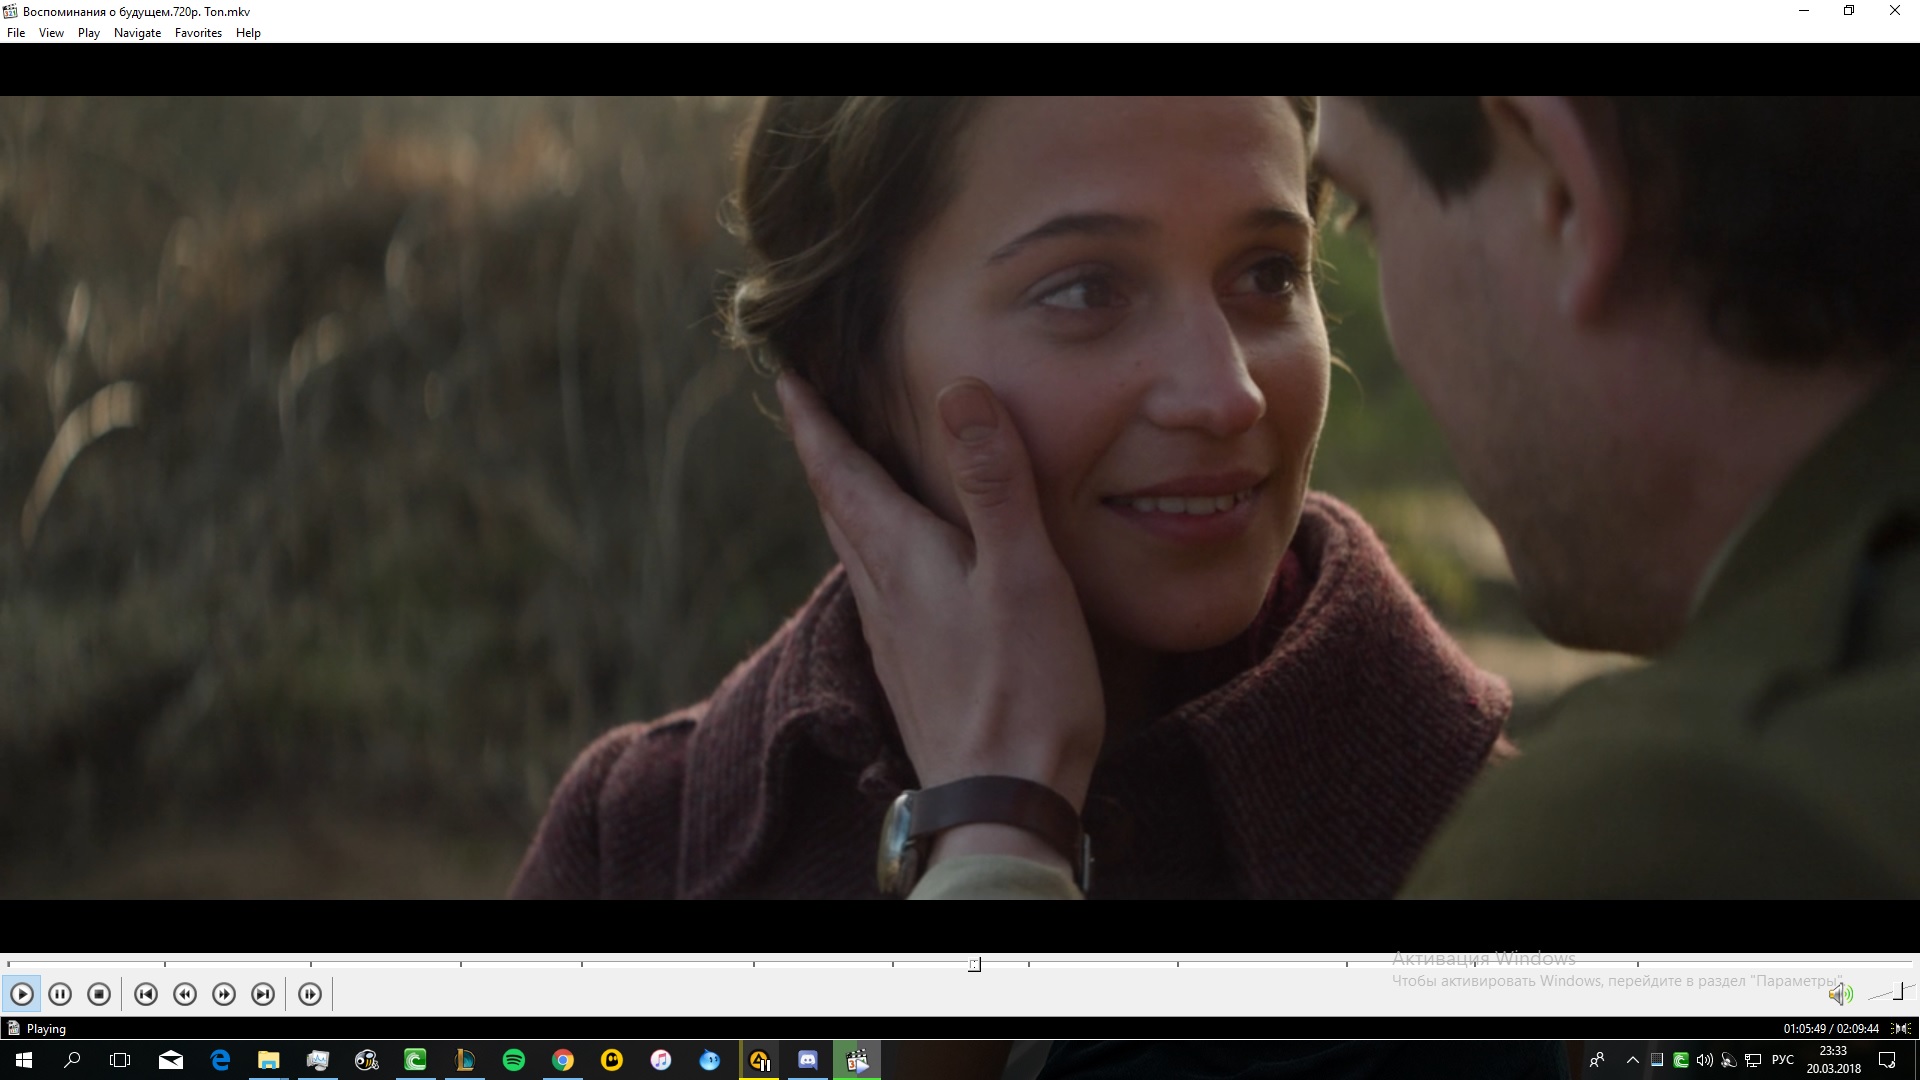Mute audio with the speaker icon
1920x1080 pixels.
coord(1839,994)
